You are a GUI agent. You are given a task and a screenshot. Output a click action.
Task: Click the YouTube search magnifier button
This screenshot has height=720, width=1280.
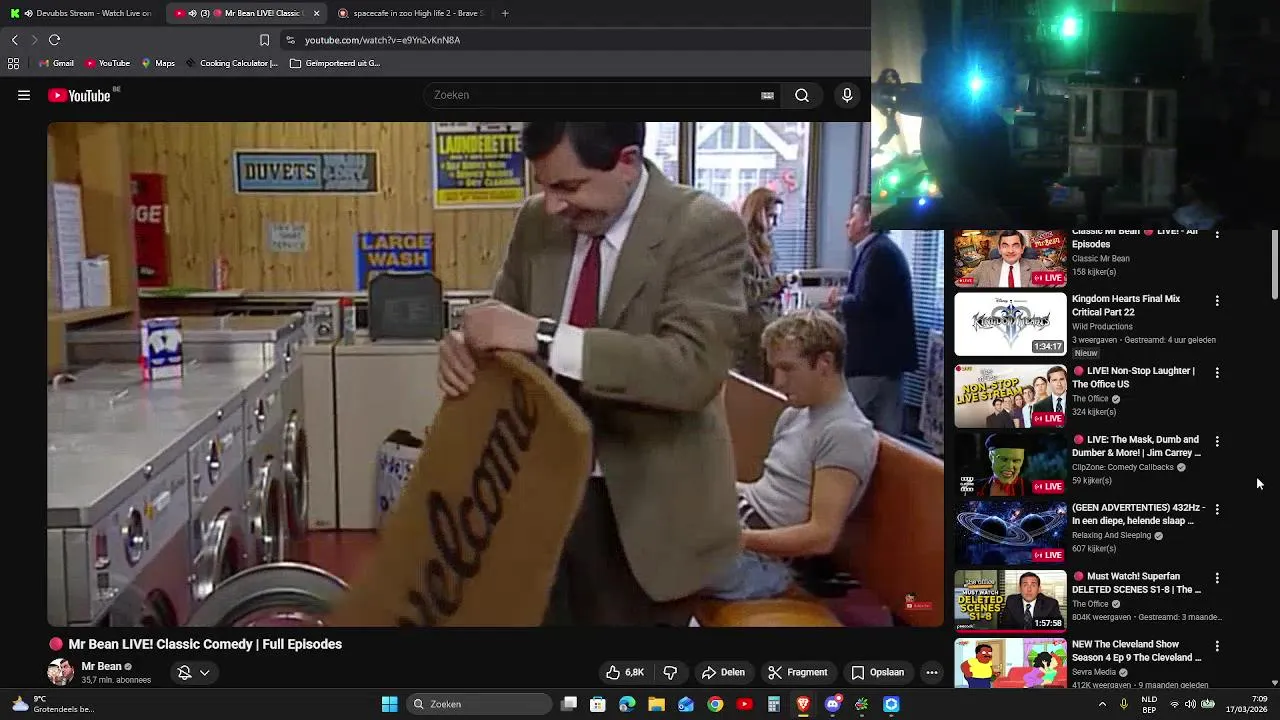coord(802,95)
